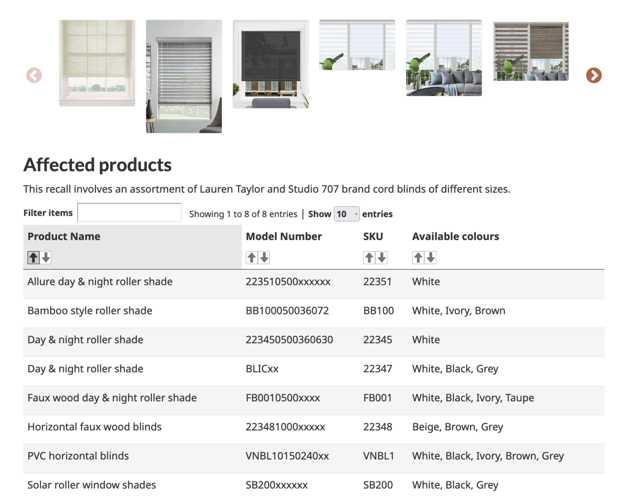
Task: Select SKU column header
Action: click(373, 236)
